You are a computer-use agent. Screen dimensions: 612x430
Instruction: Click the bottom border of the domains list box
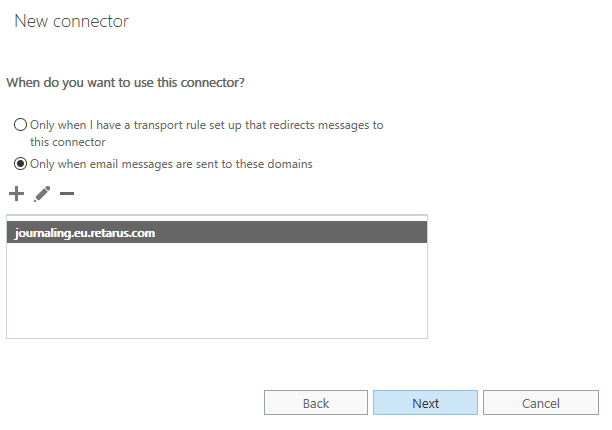[216, 338]
